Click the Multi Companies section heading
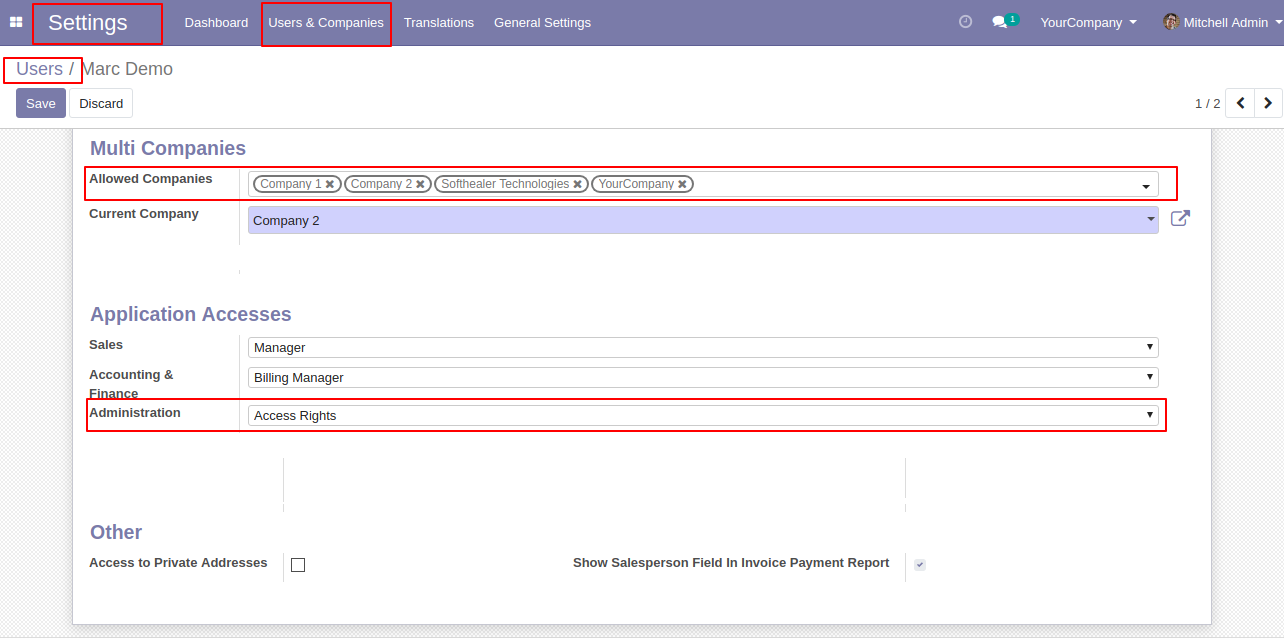The width and height of the screenshot is (1284, 638). (x=168, y=148)
